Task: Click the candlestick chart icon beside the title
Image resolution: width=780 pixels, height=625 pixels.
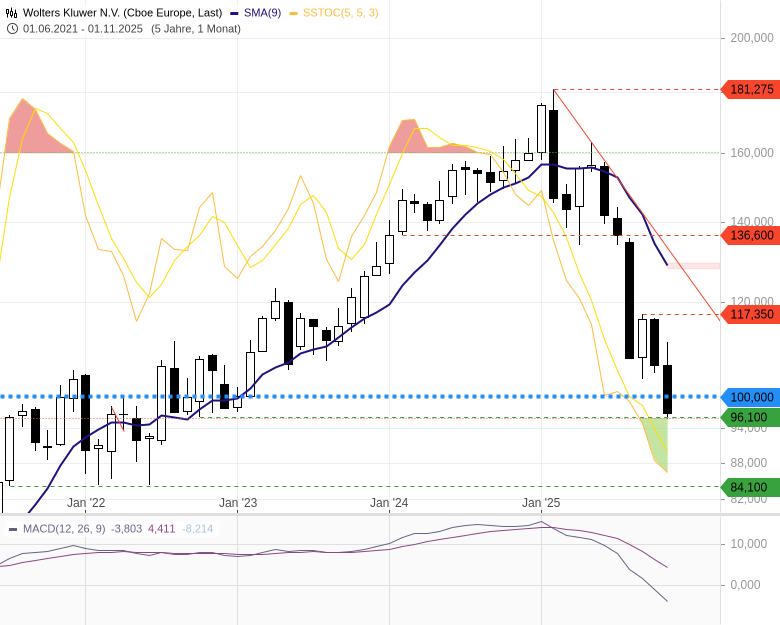Action: point(12,13)
